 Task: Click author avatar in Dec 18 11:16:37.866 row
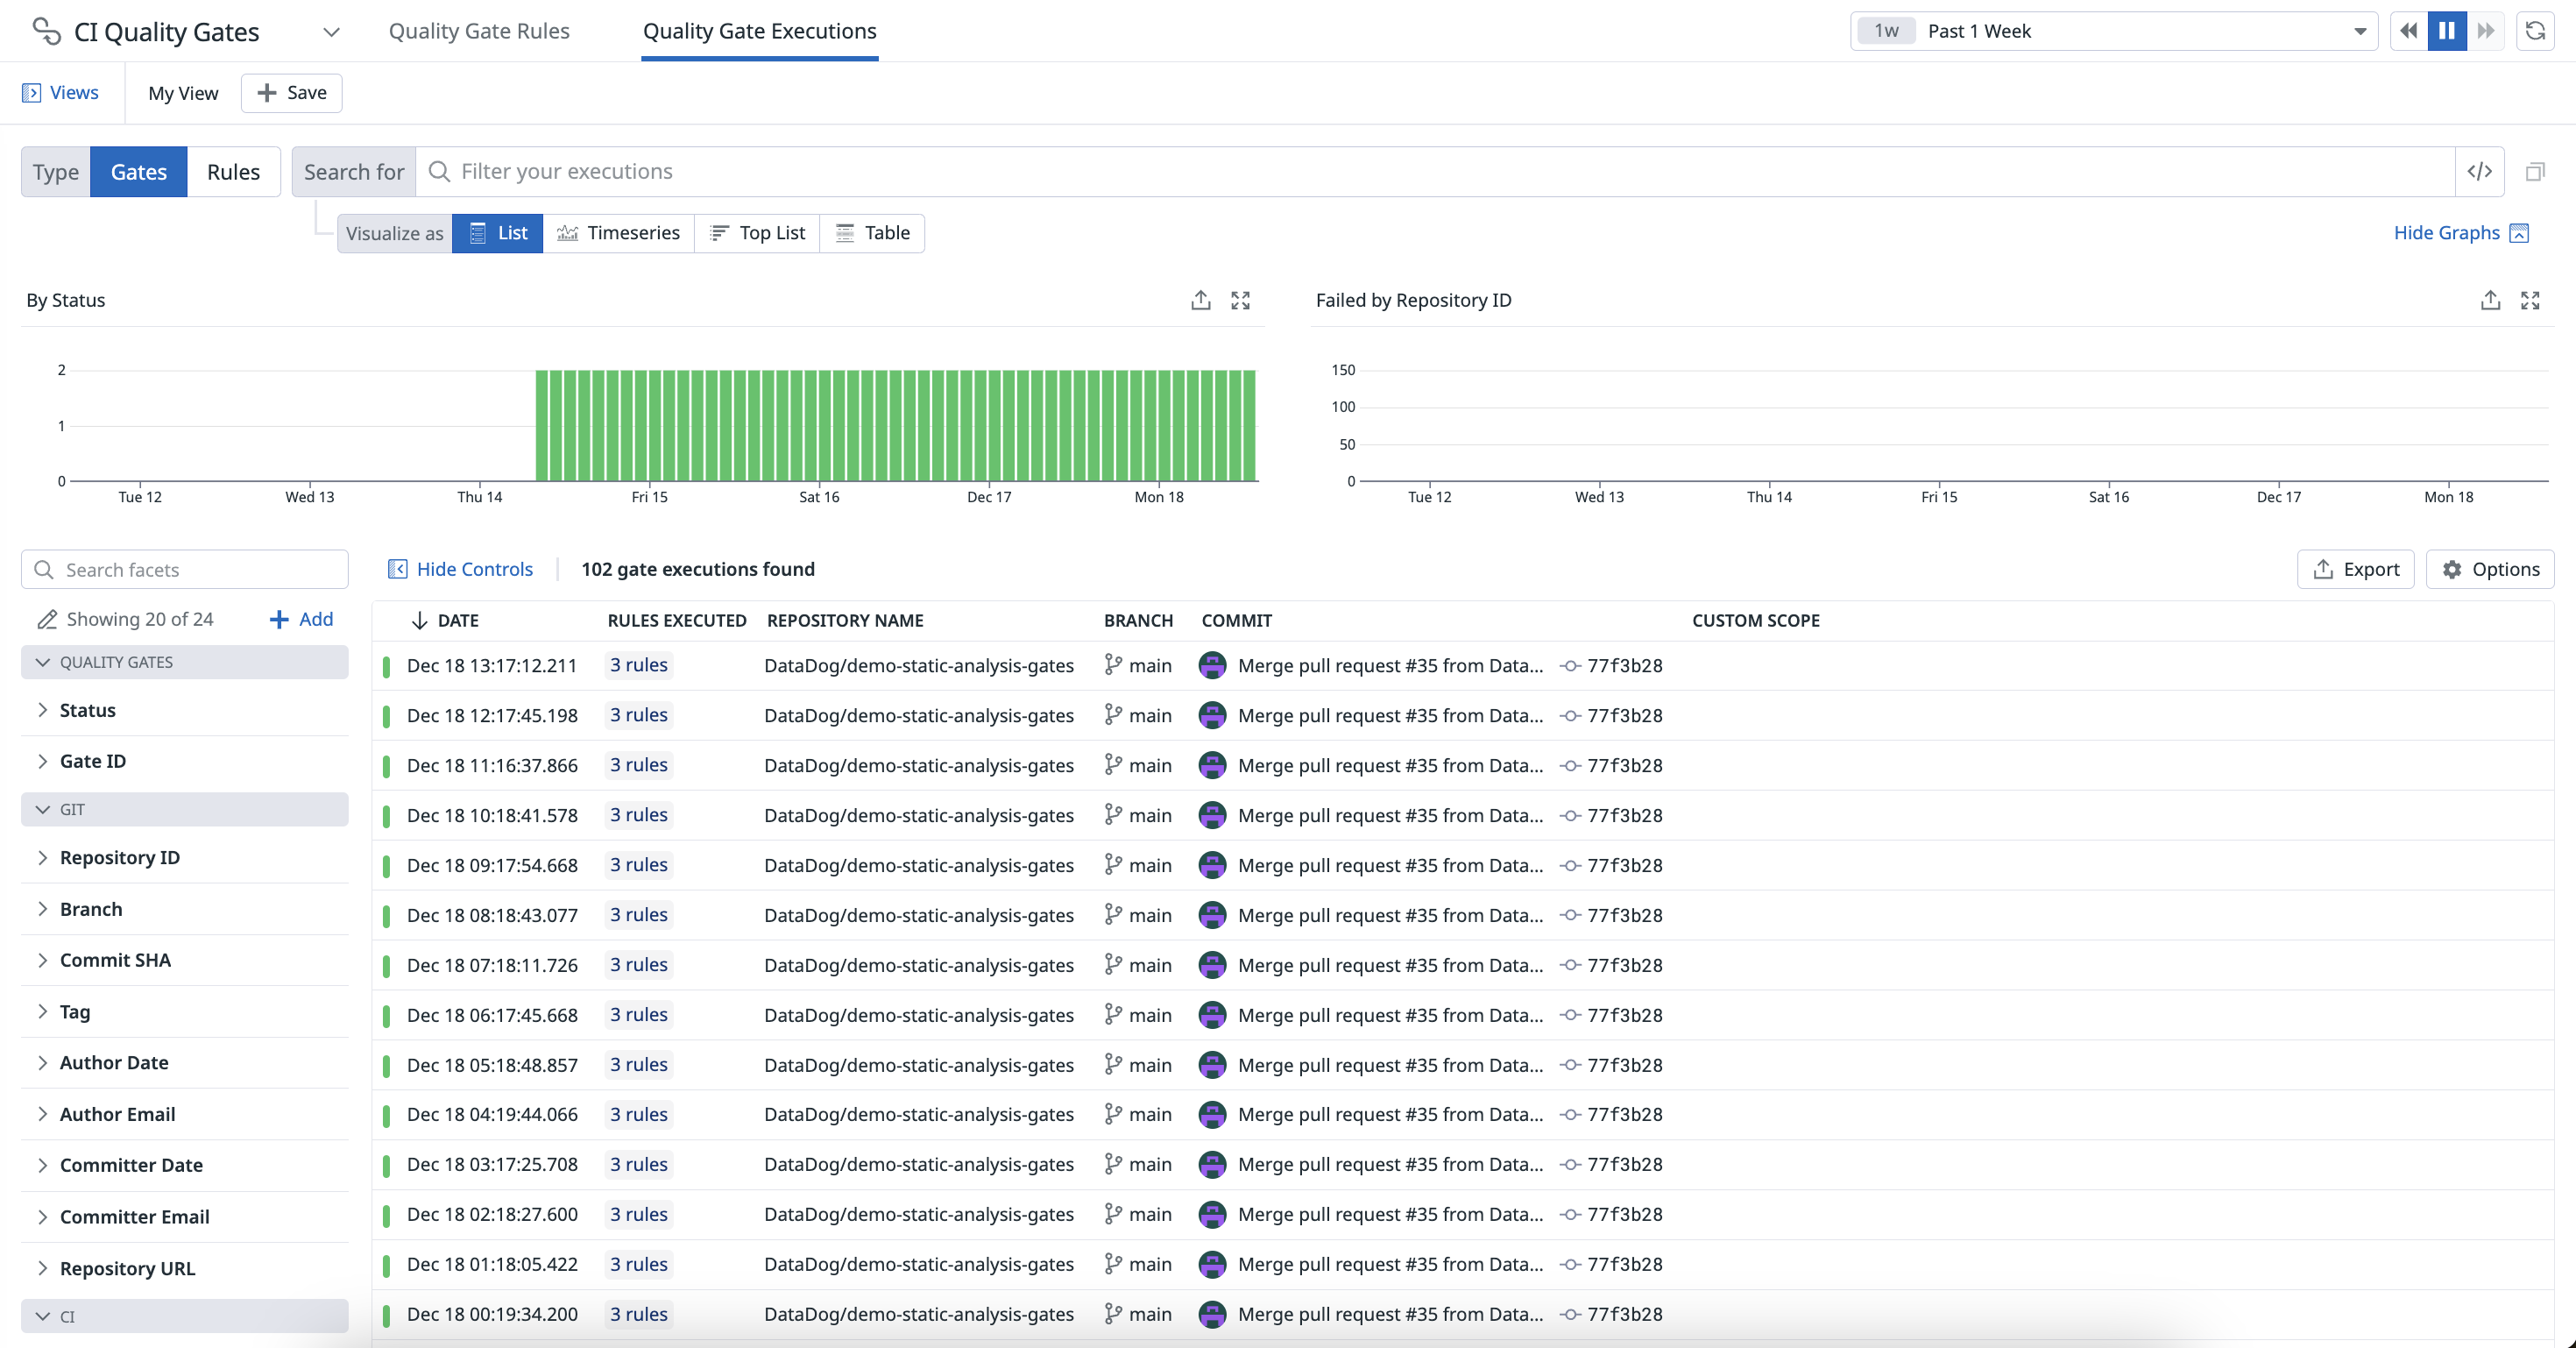pyautogui.click(x=1212, y=765)
